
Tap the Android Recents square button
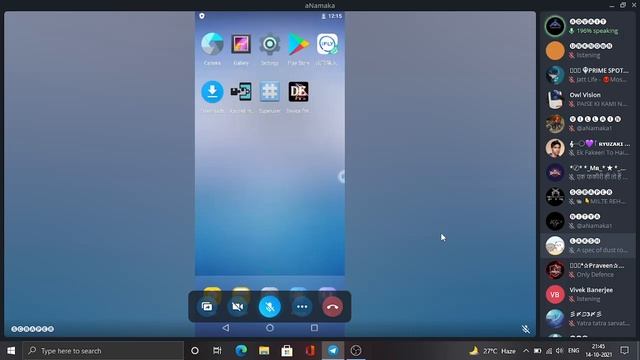pyautogui.click(x=314, y=327)
